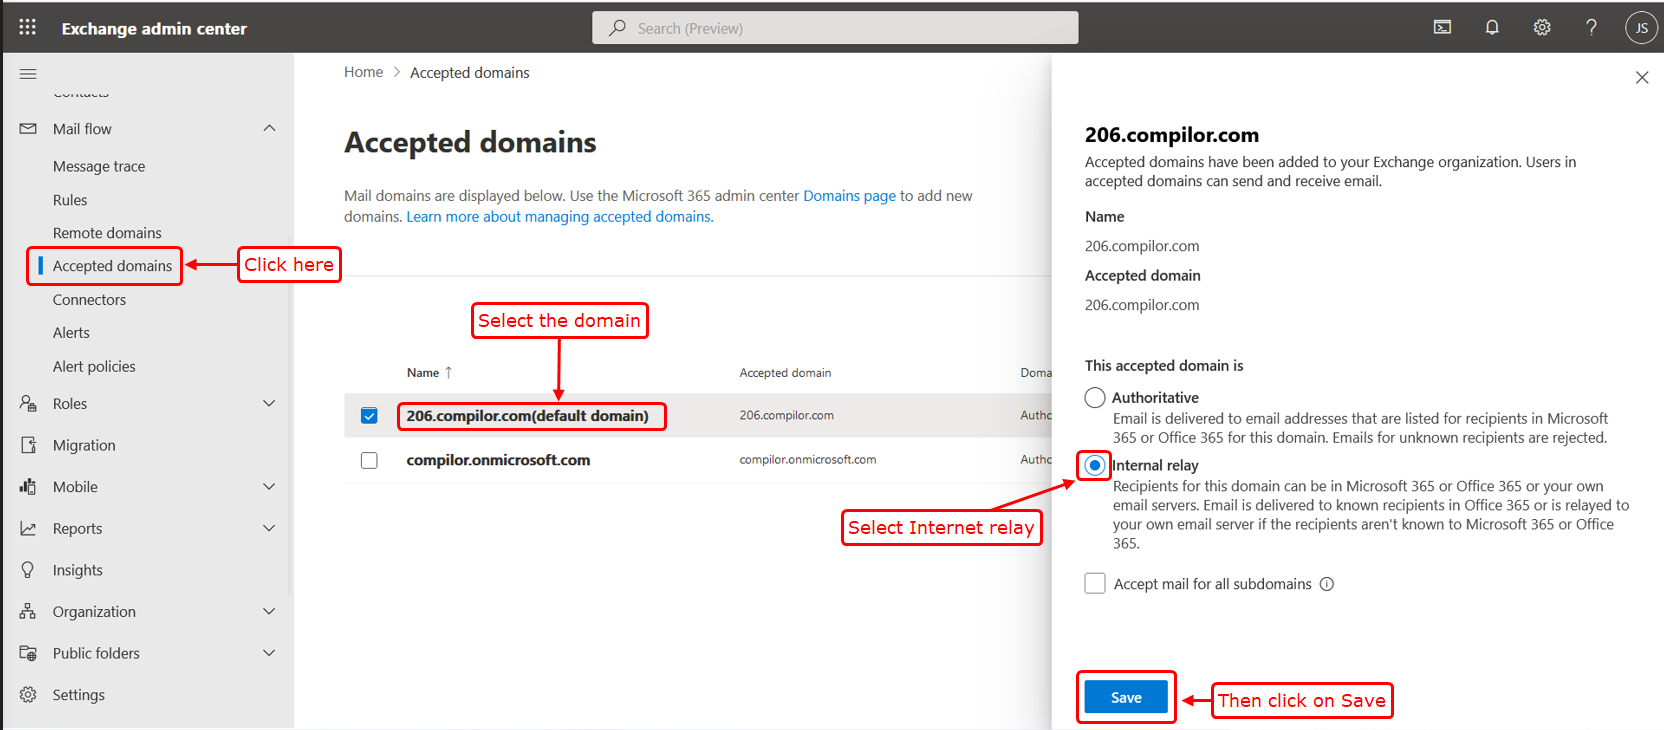The image size is (1664, 730).
Task: Collapse the Mail flow section
Action: click(269, 129)
